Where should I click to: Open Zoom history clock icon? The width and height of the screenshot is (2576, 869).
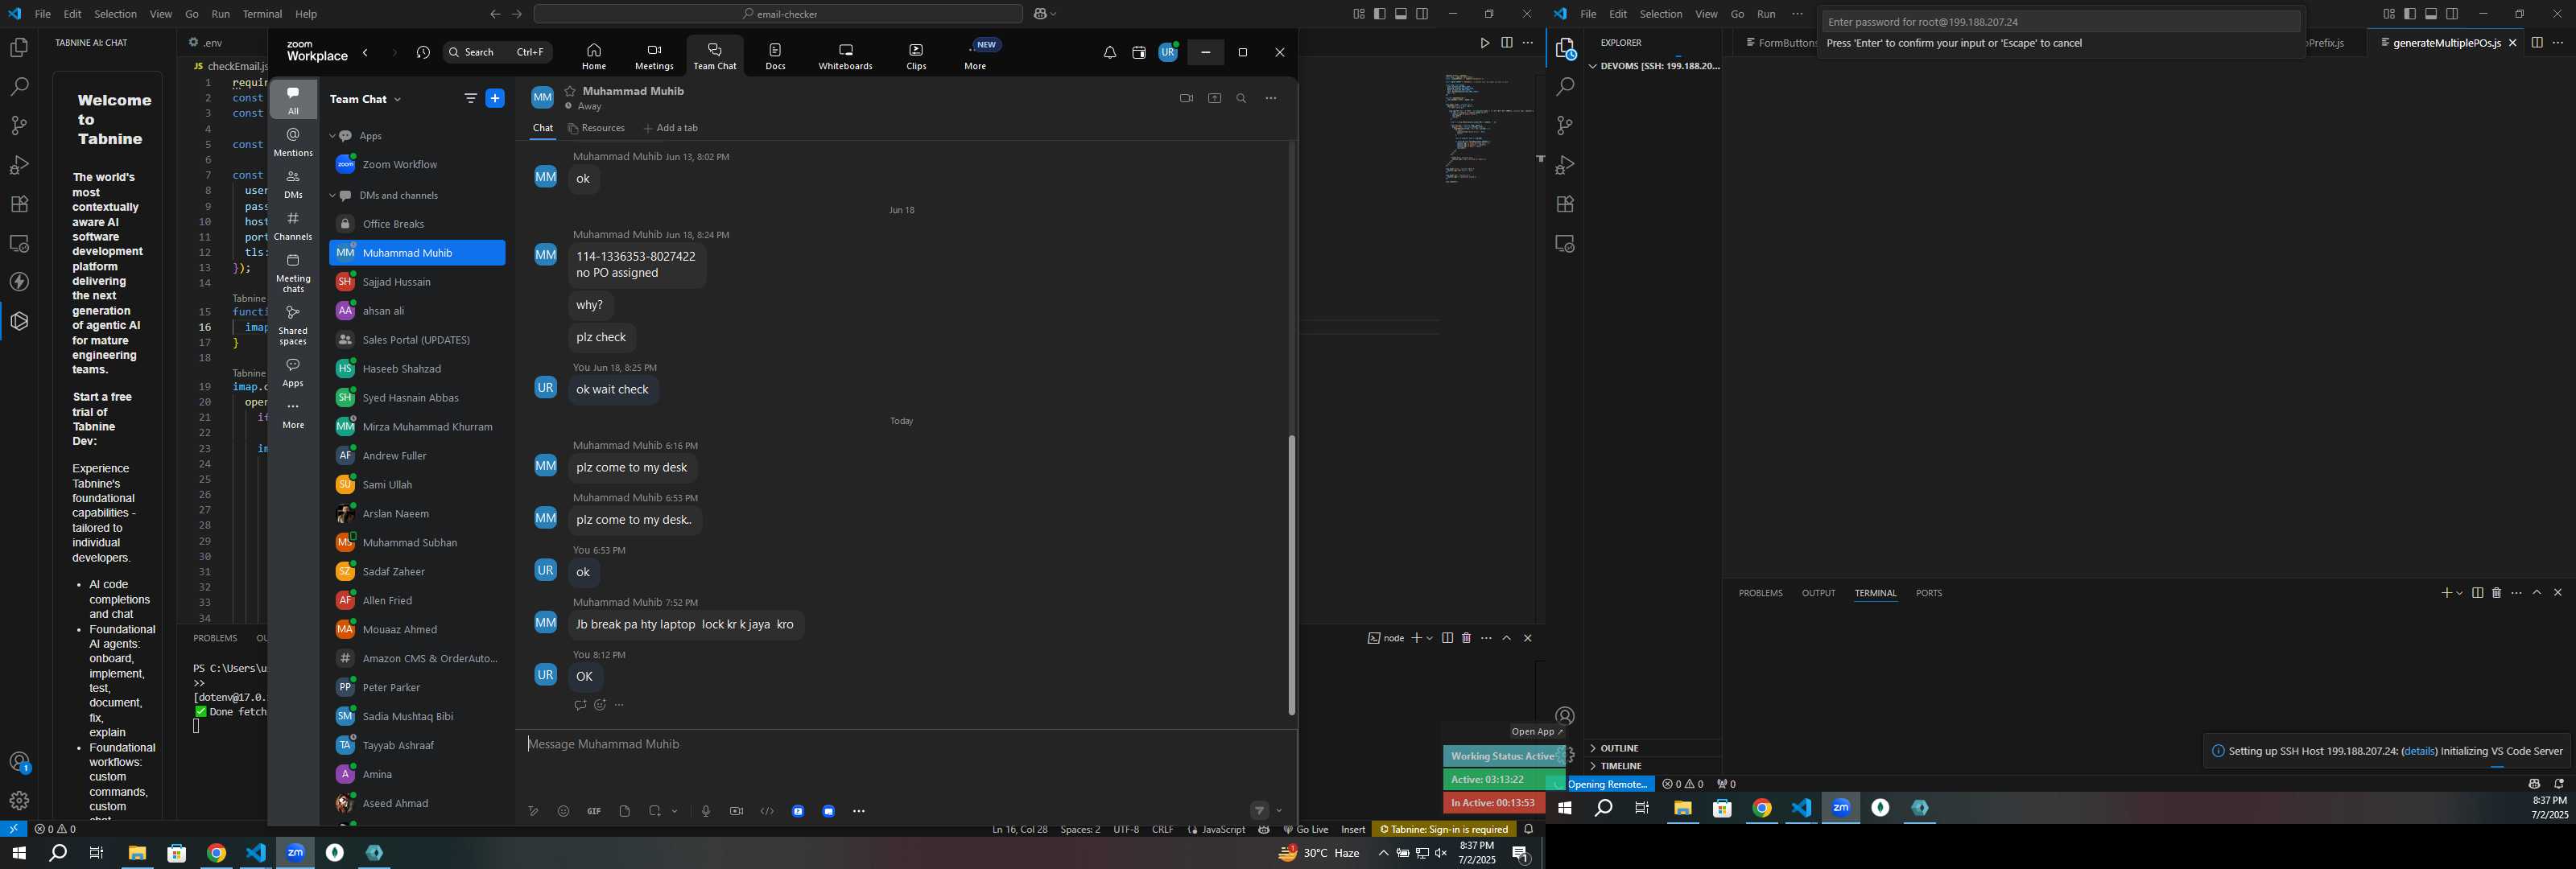click(x=423, y=53)
